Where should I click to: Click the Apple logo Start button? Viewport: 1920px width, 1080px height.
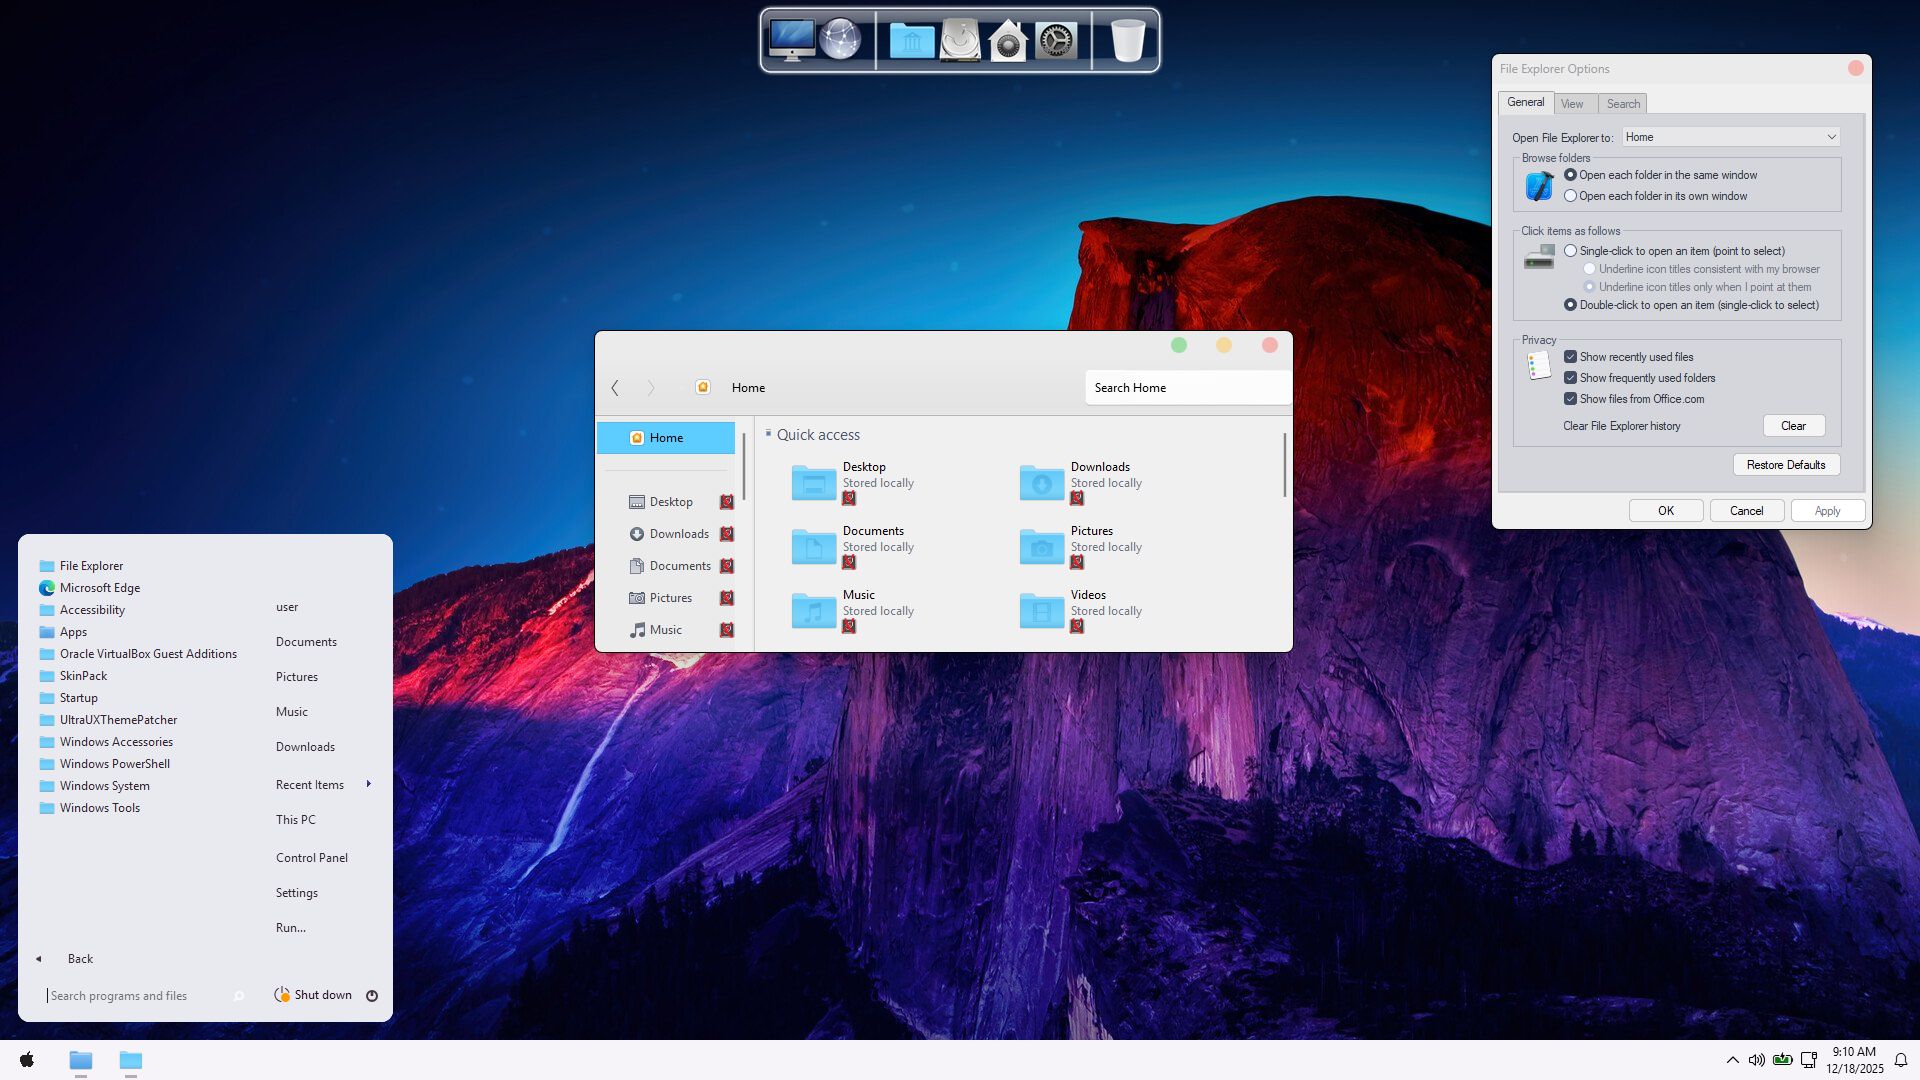tap(27, 1060)
